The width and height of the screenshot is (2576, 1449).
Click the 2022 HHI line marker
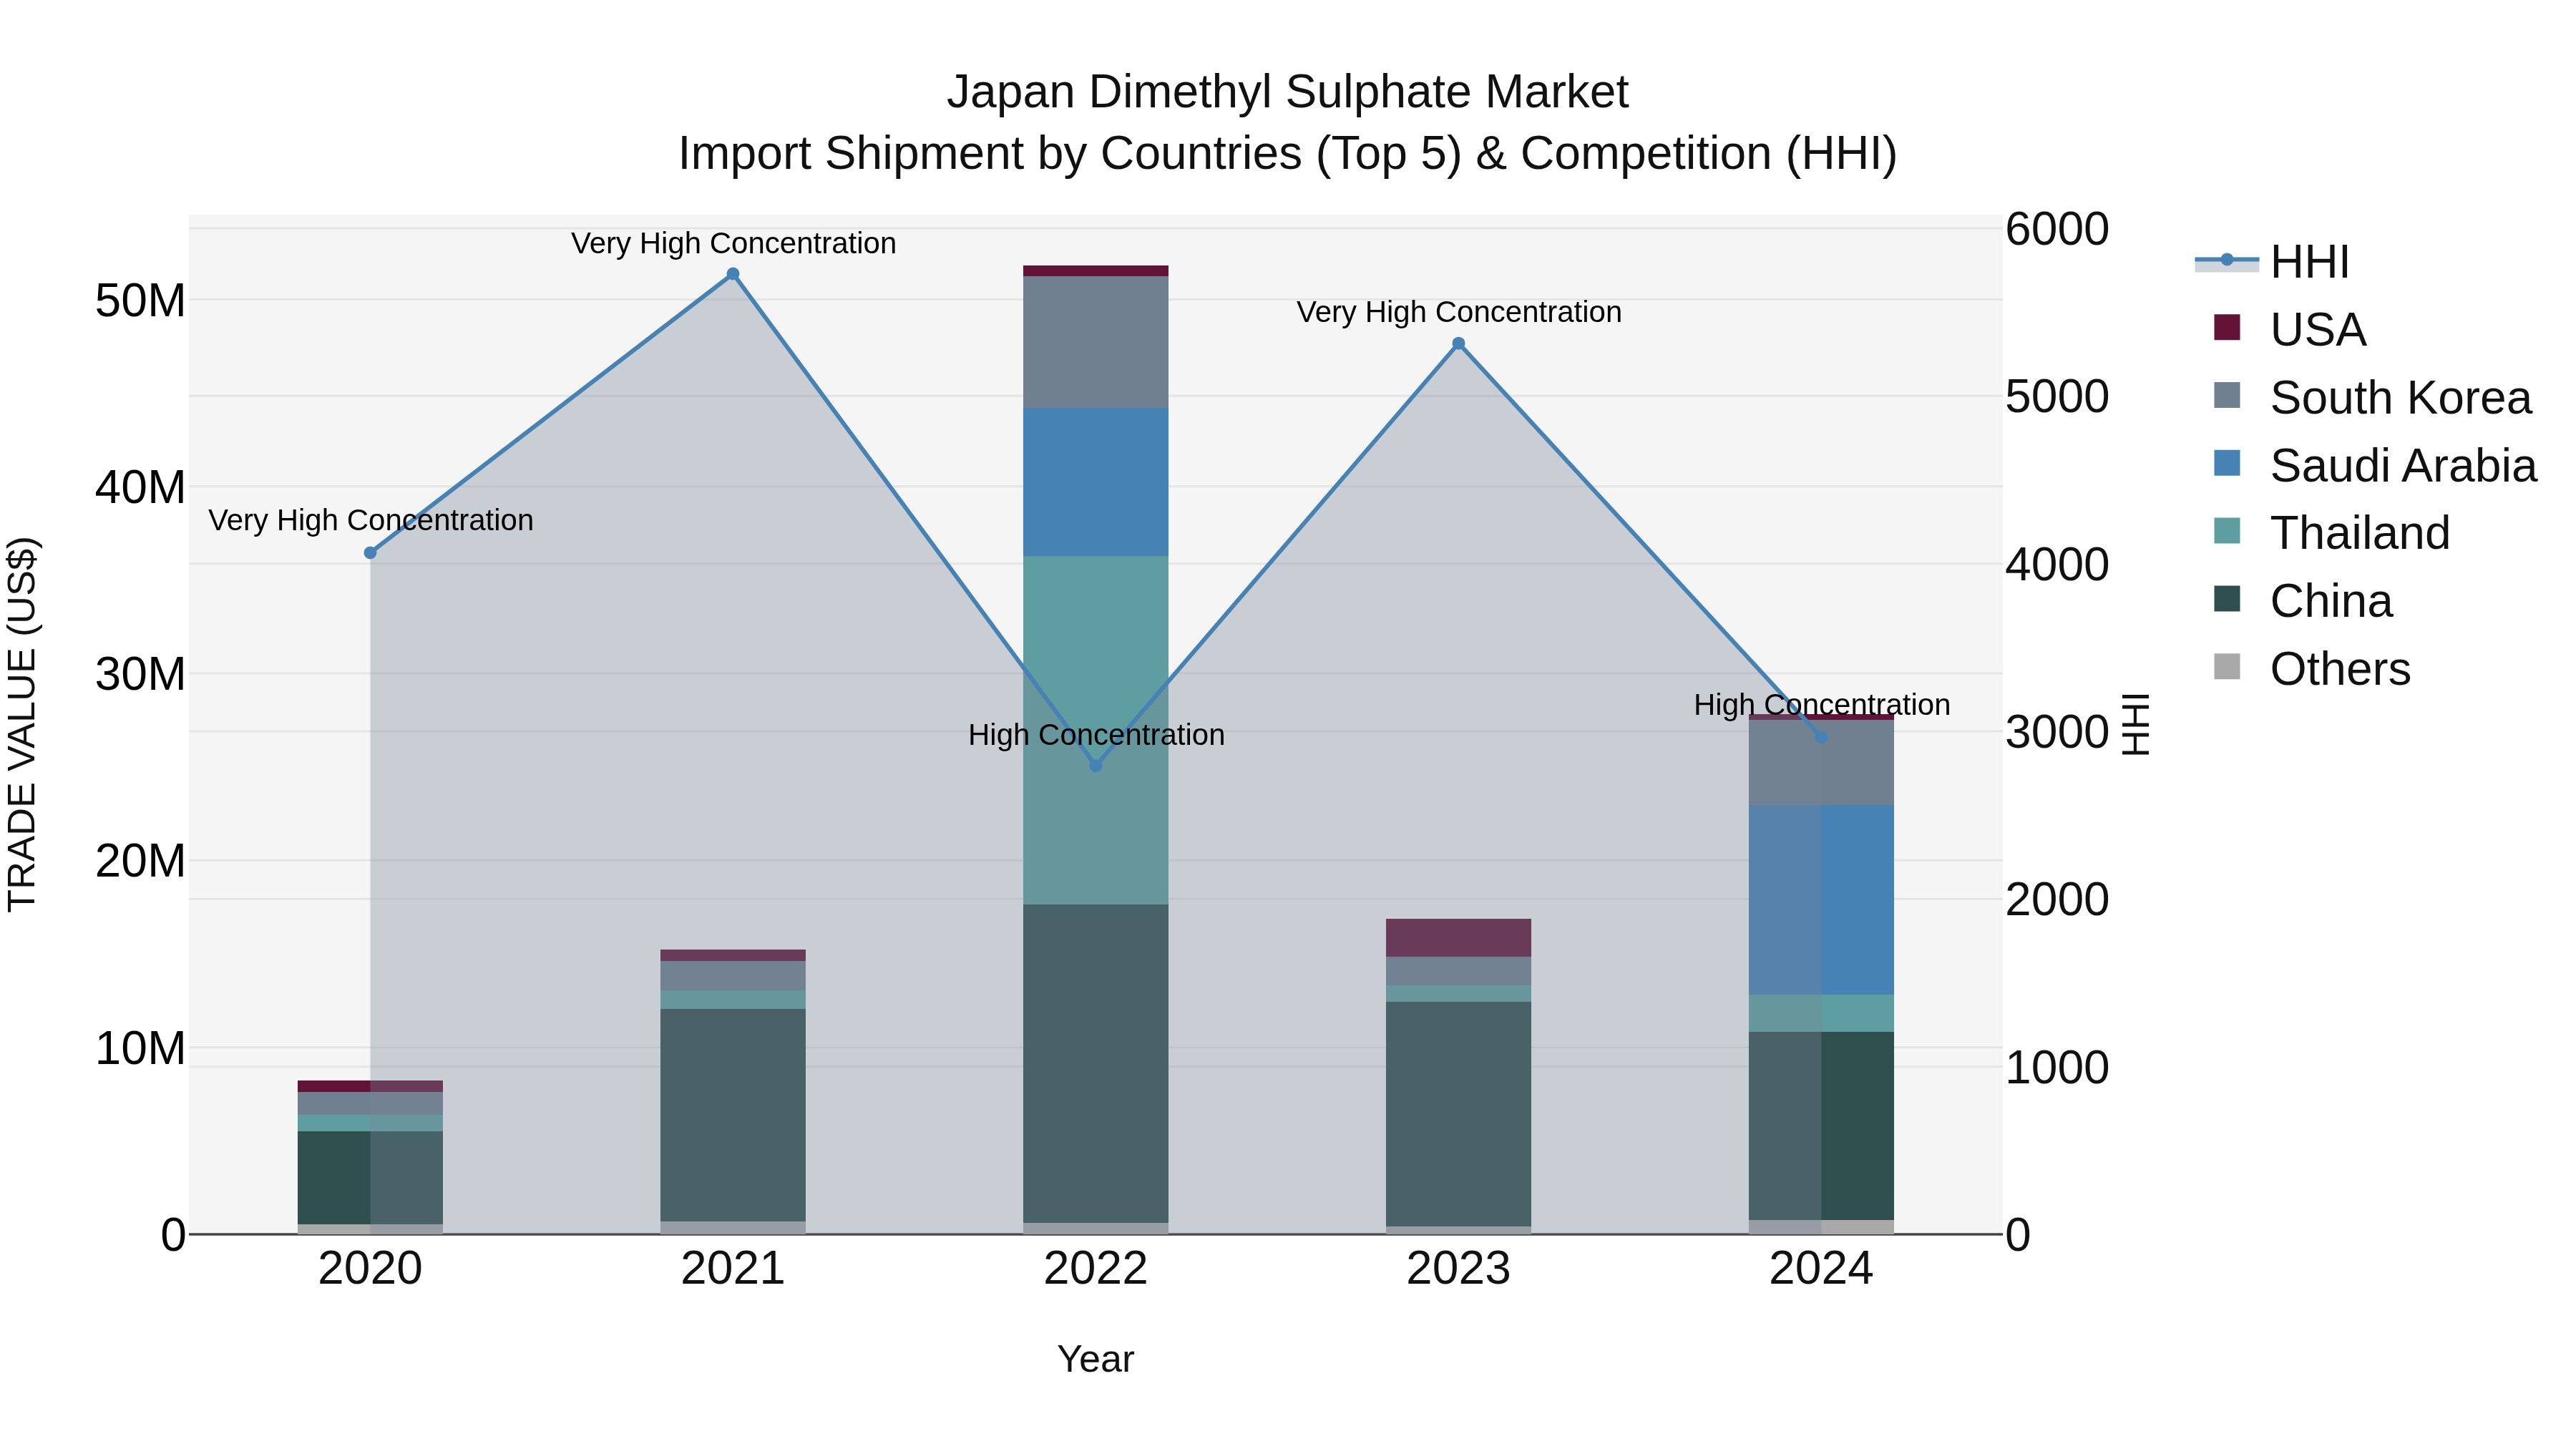(x=1095, y=766)
